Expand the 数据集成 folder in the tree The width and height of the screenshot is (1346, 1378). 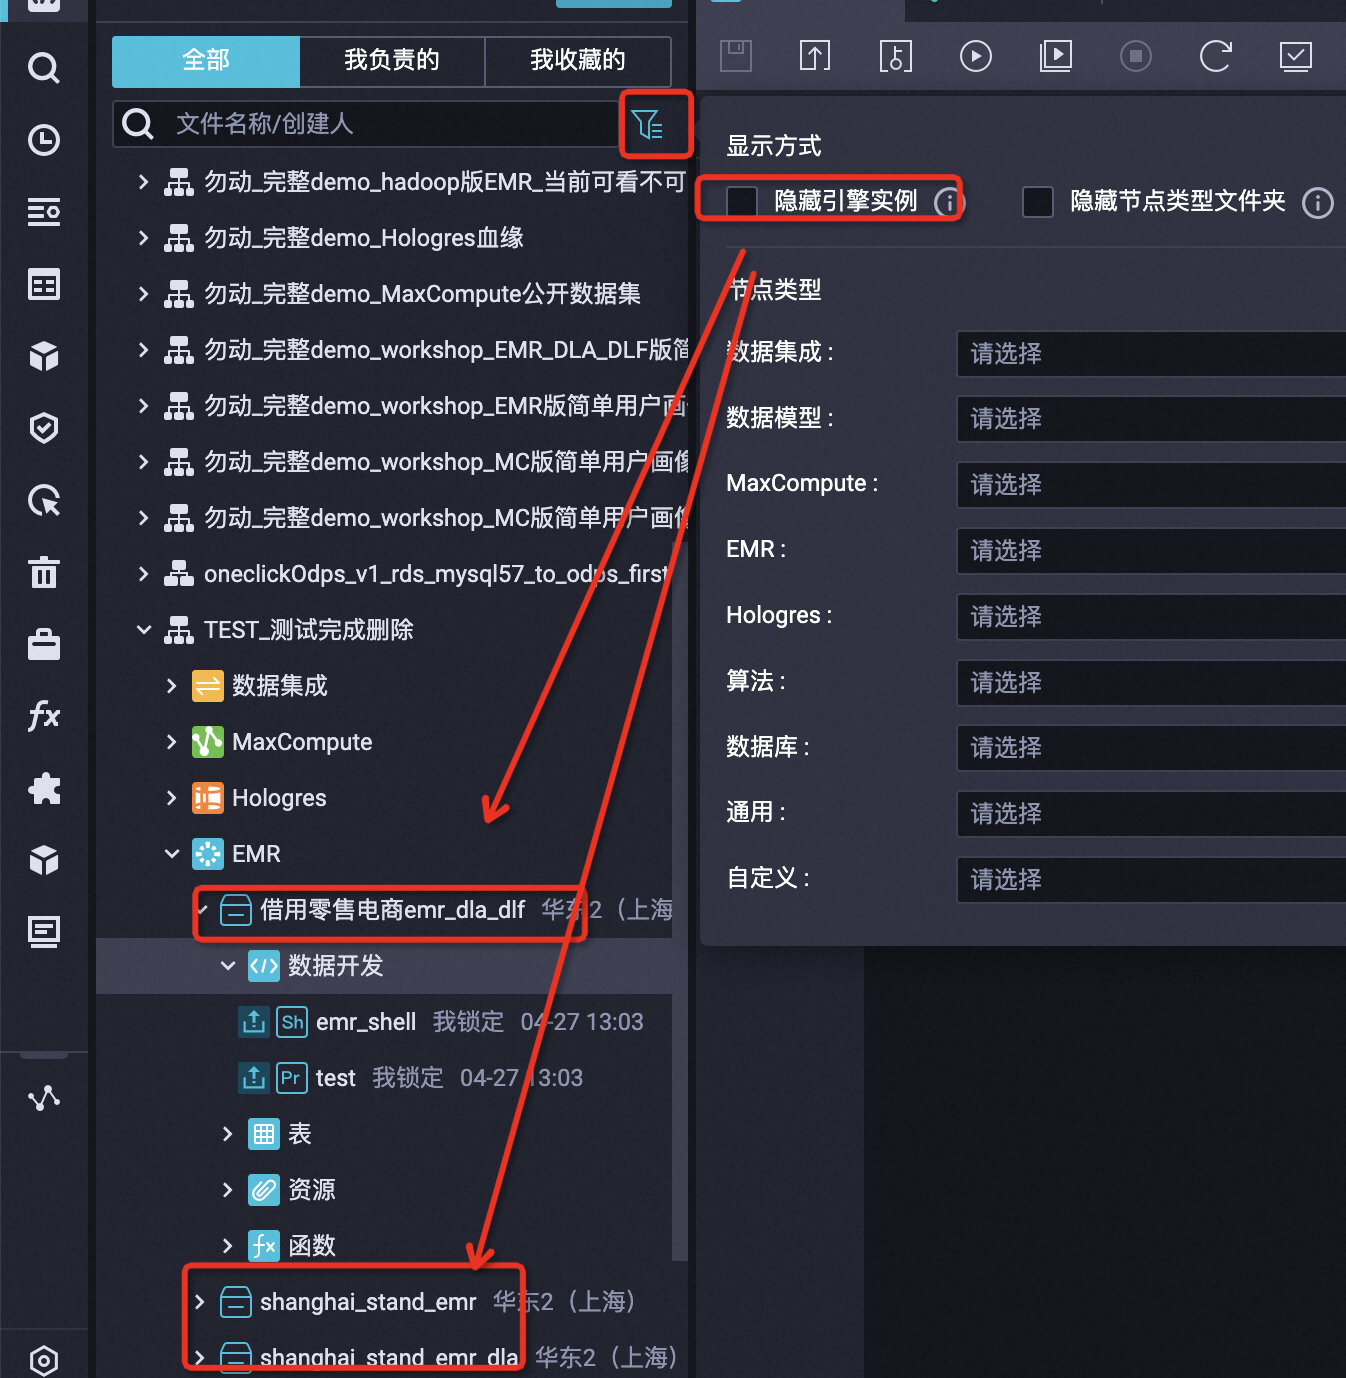pos(172,685)
